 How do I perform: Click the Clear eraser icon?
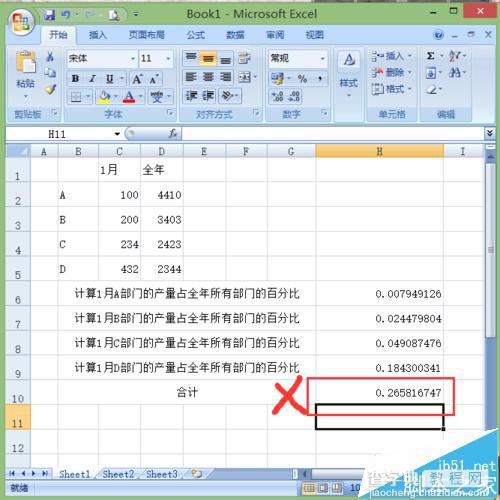(x=431, y=89)
